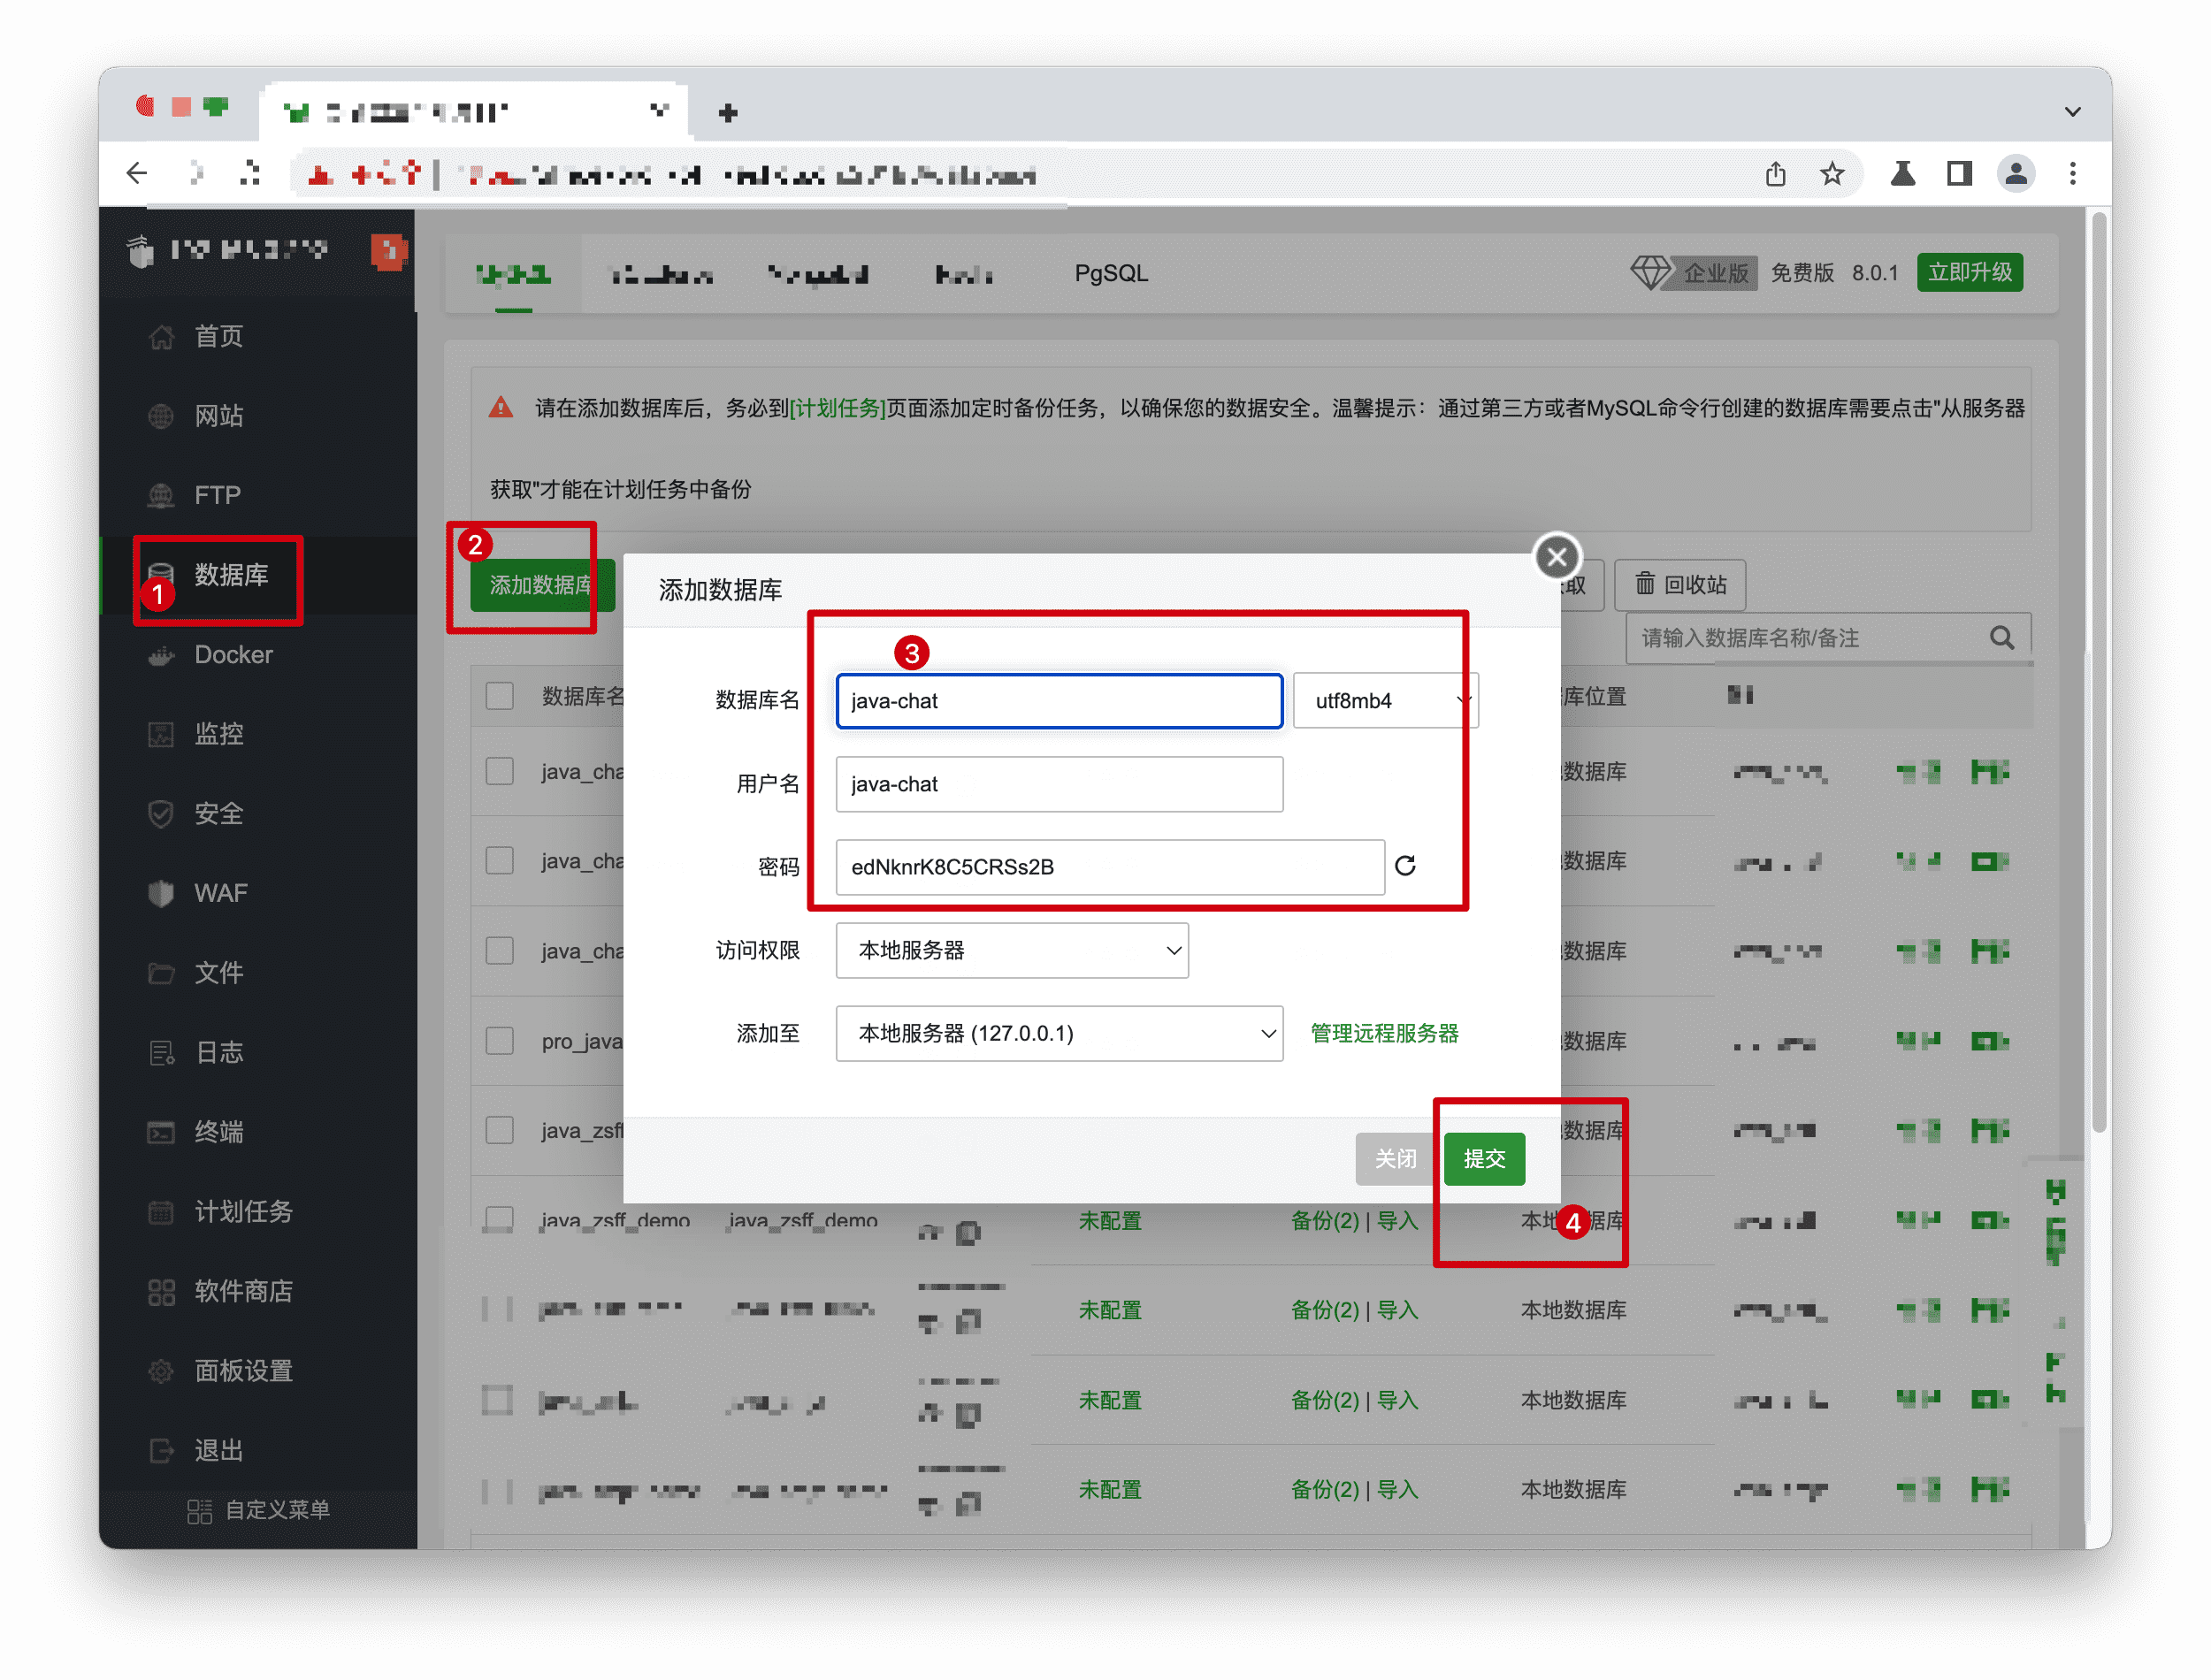Click the 用户名 username input field

(1059, 784)
